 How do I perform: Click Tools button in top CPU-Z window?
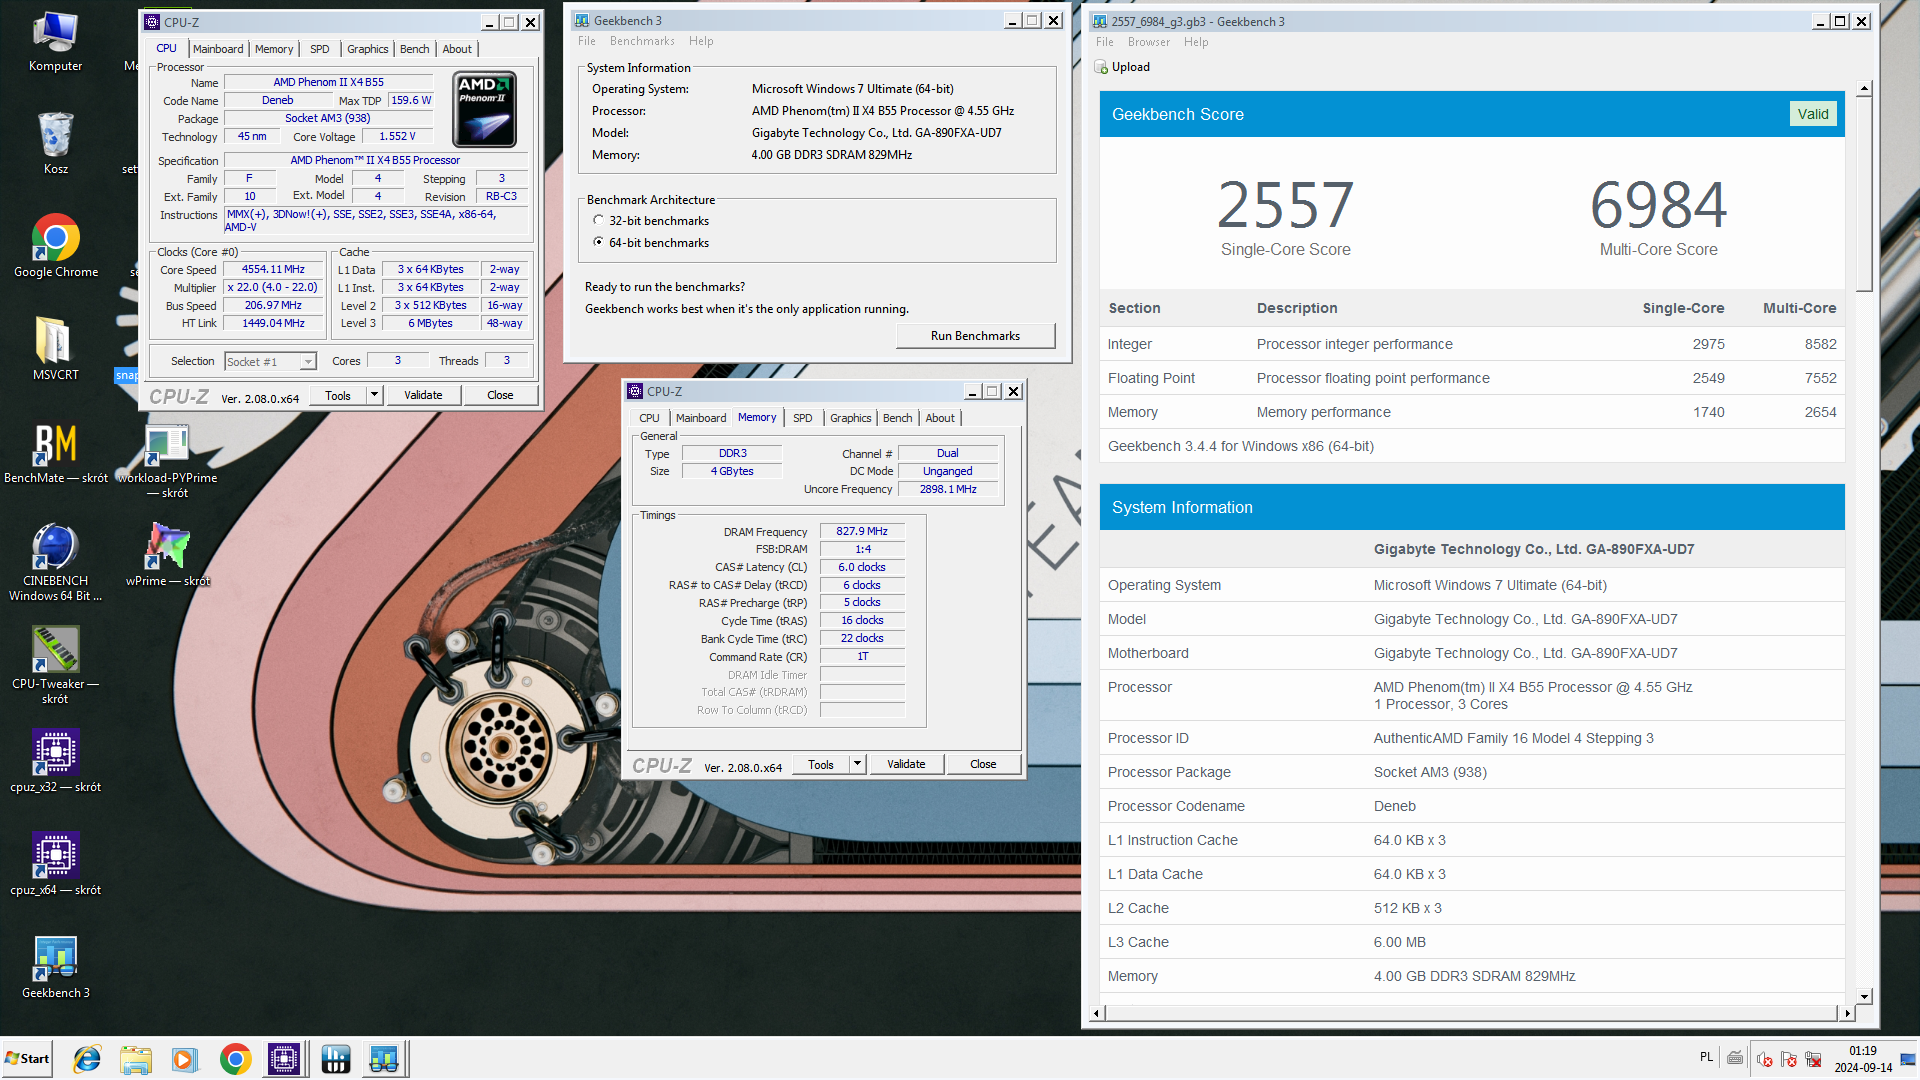click(338, 395)
